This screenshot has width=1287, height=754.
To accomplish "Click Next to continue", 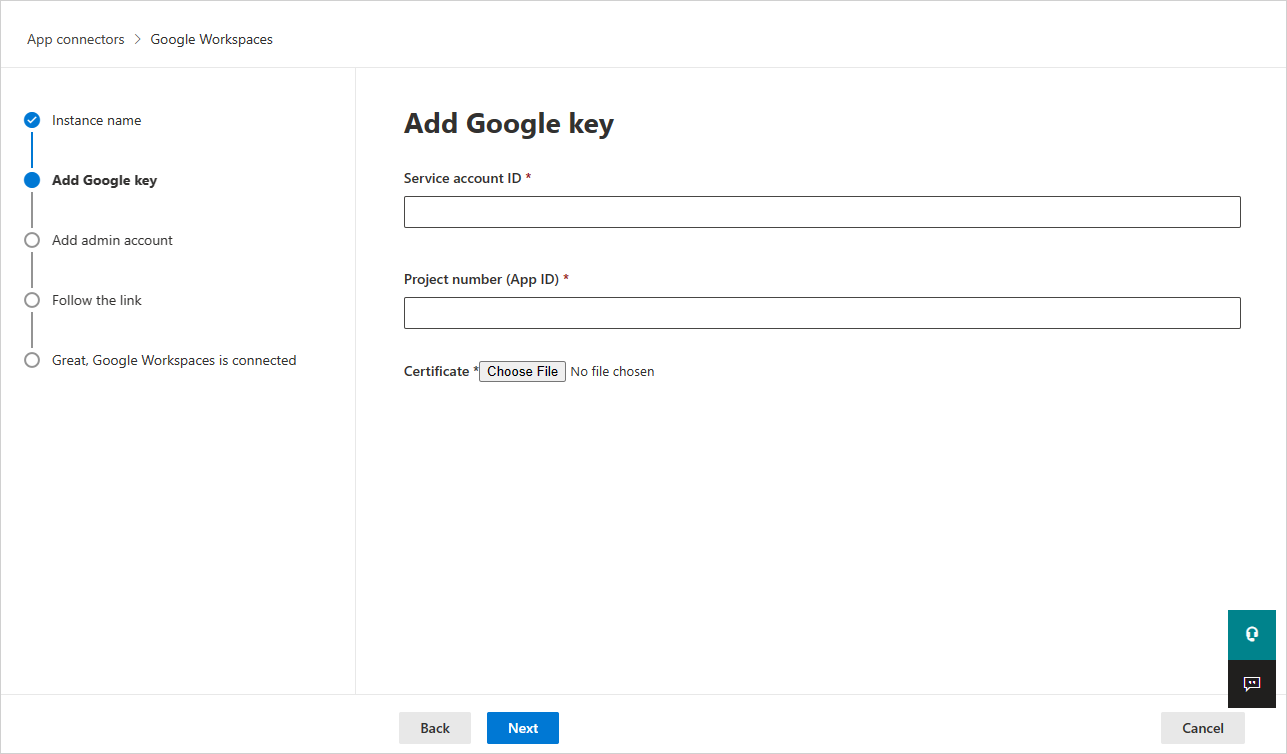I will pos(522,728).
